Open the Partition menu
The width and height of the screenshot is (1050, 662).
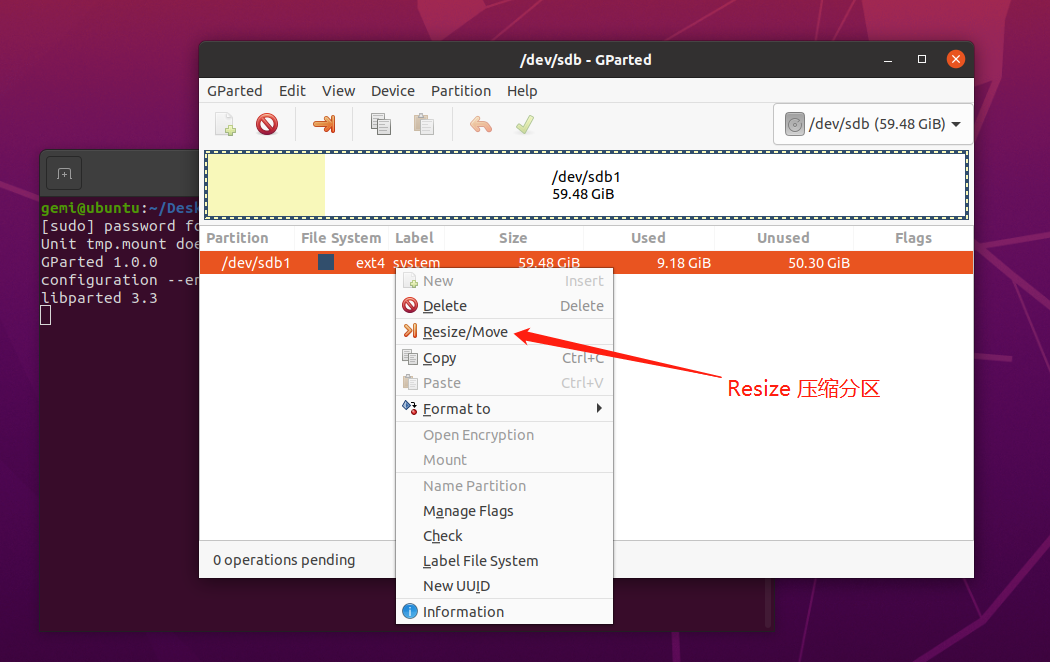461,90
